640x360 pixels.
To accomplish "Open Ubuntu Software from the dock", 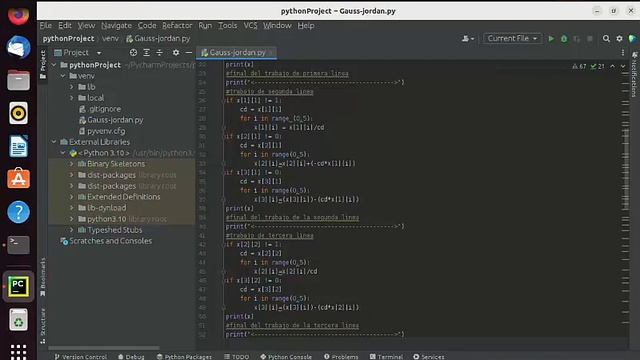I will click(x=18, y=179).
